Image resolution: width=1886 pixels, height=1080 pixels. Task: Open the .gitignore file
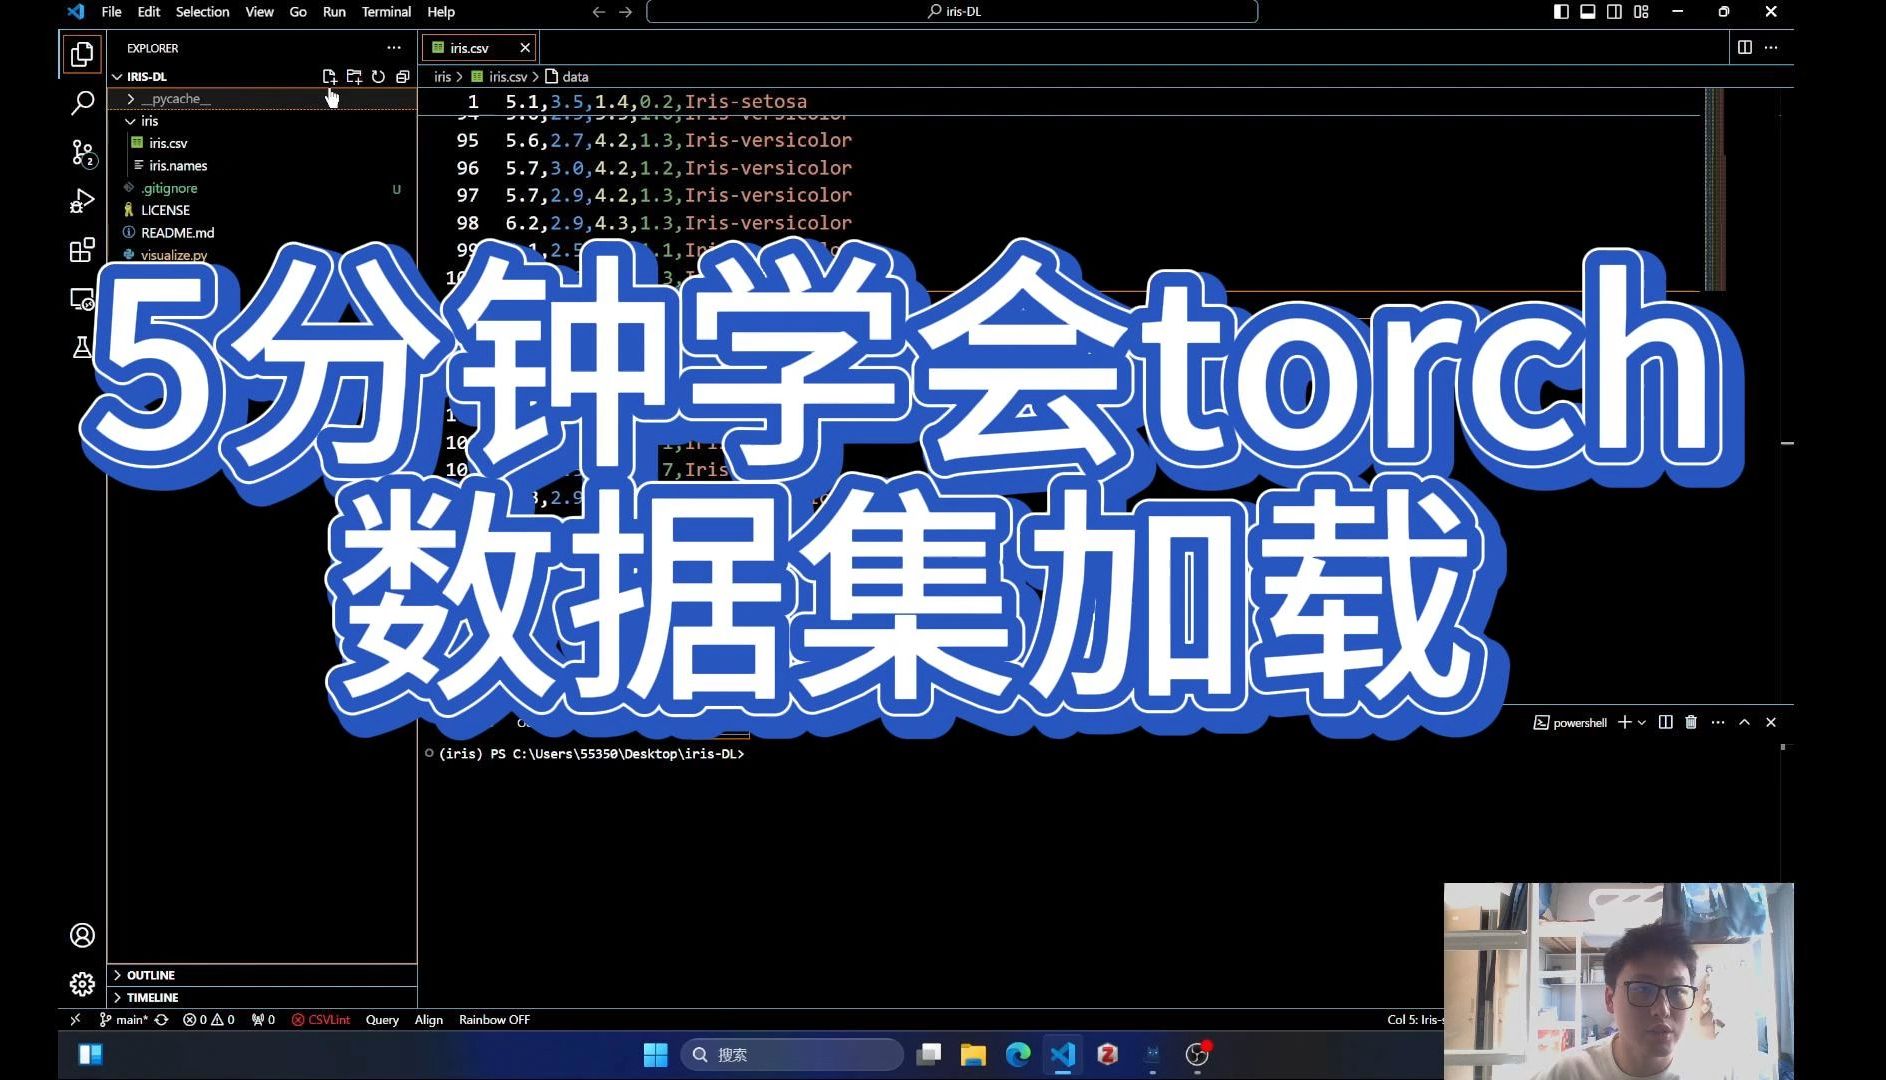pos(262,188)
